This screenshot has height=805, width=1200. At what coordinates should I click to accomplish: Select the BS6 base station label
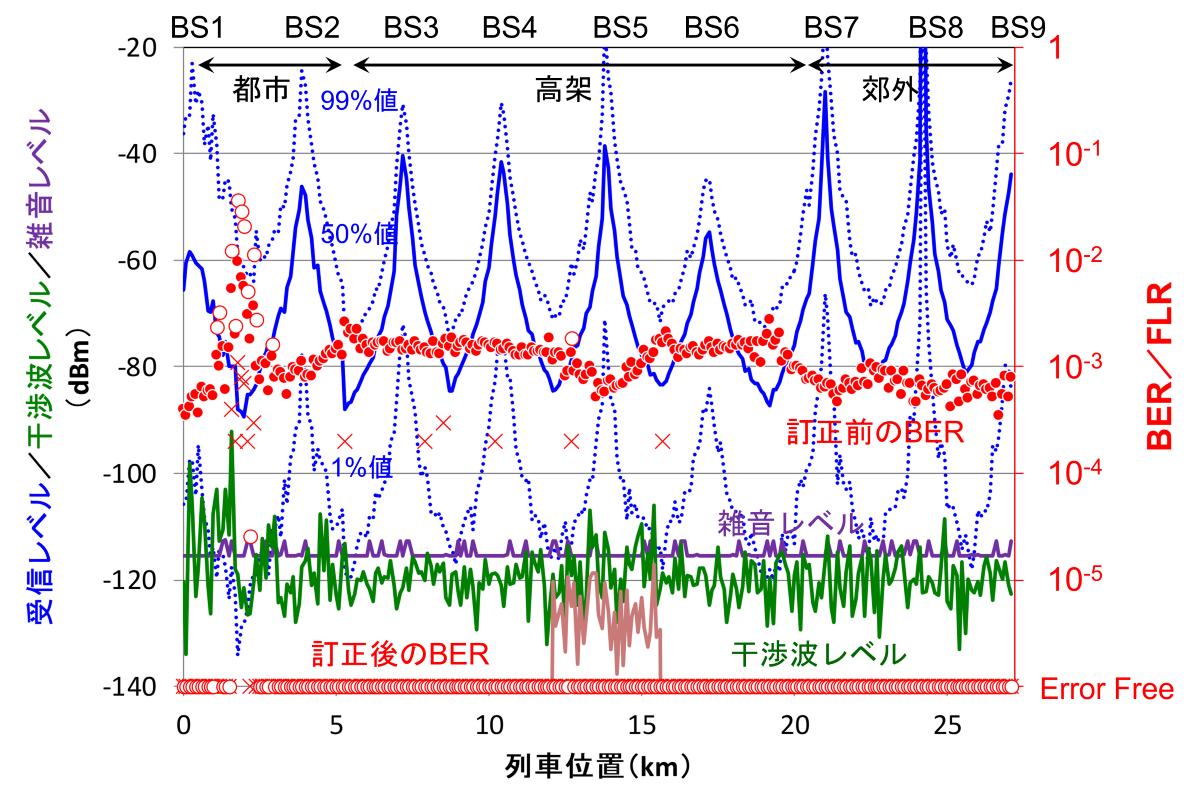(712, 27)
